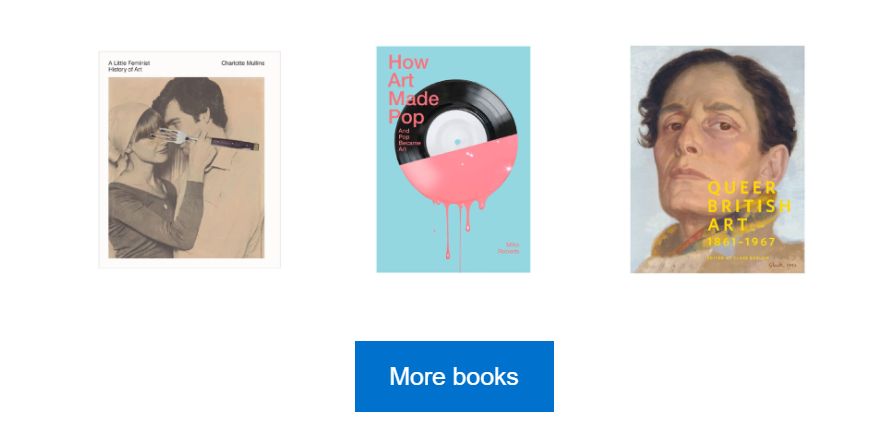Click the pink 'How Art Made Pop' title text
Viewport: 892px width, 422px height.
pos(412,89)
